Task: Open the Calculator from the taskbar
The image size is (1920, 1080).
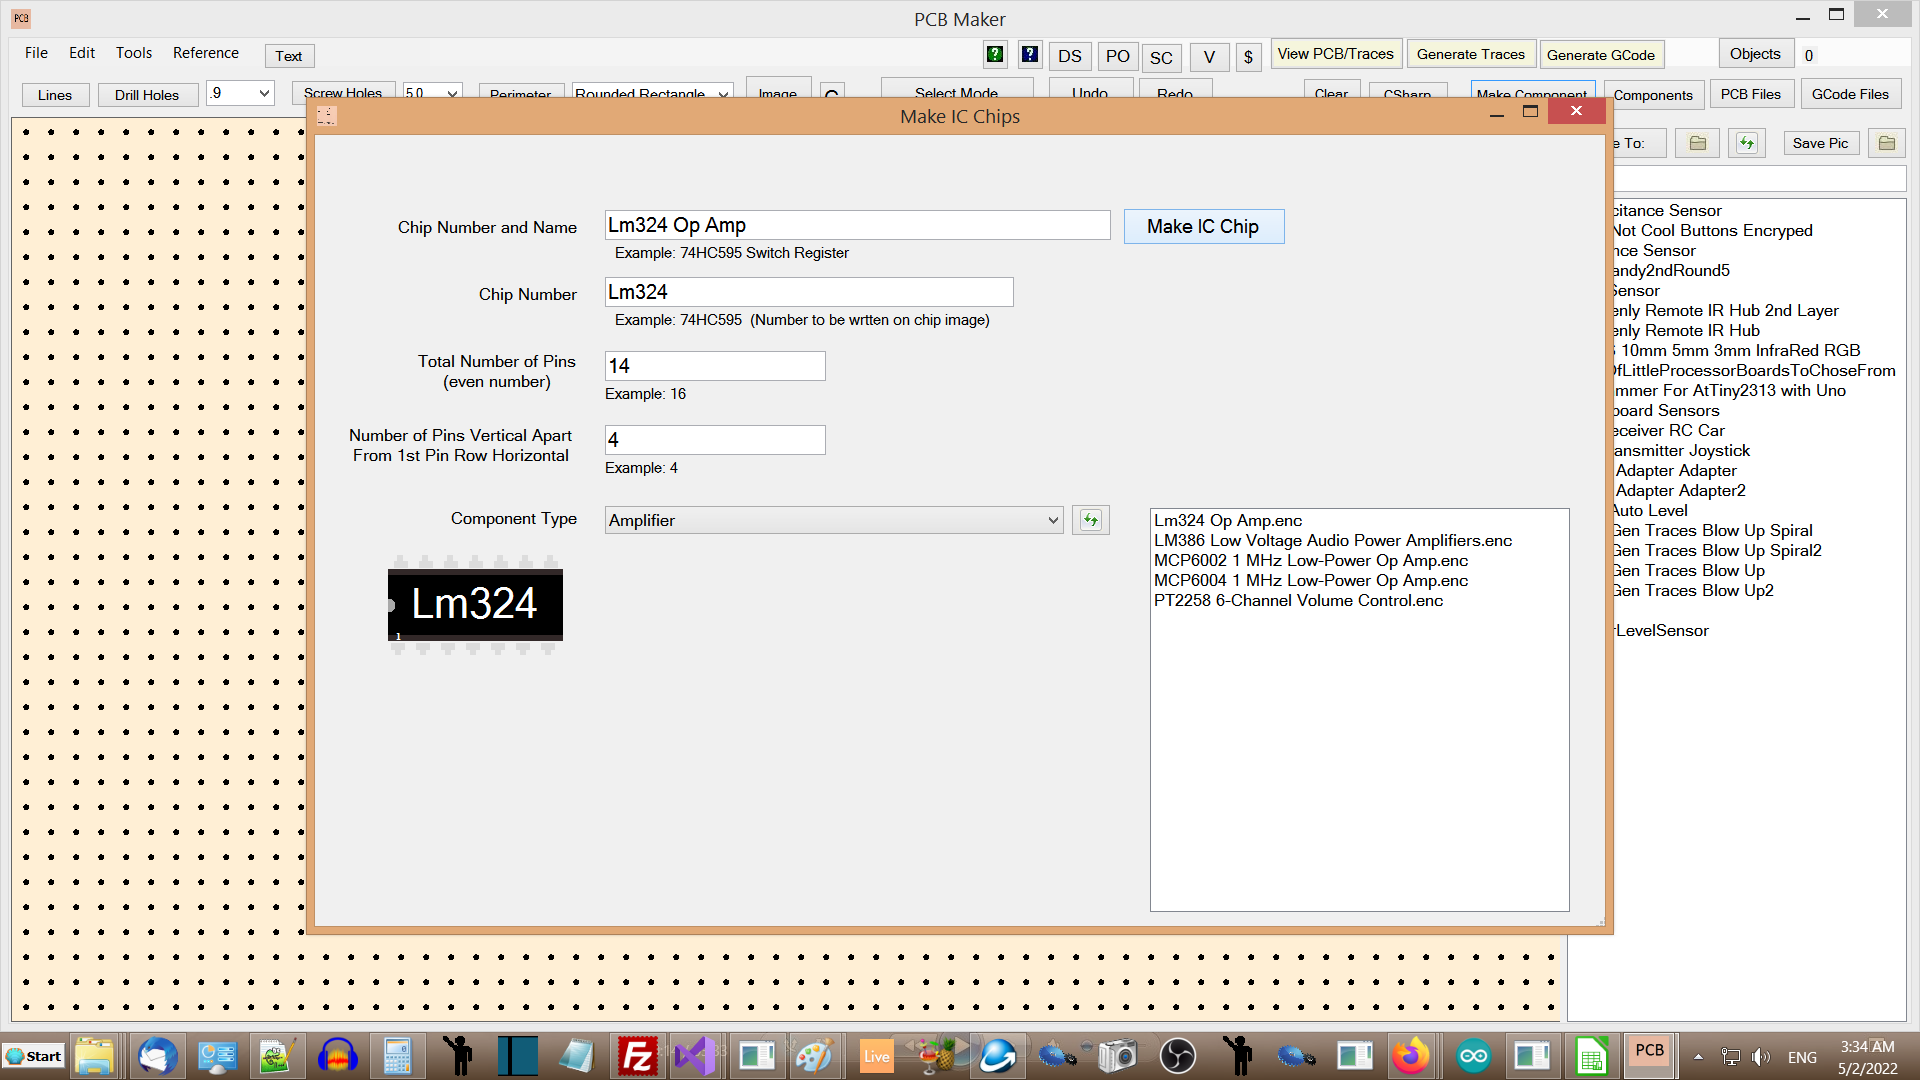Action: (397, 1056)
